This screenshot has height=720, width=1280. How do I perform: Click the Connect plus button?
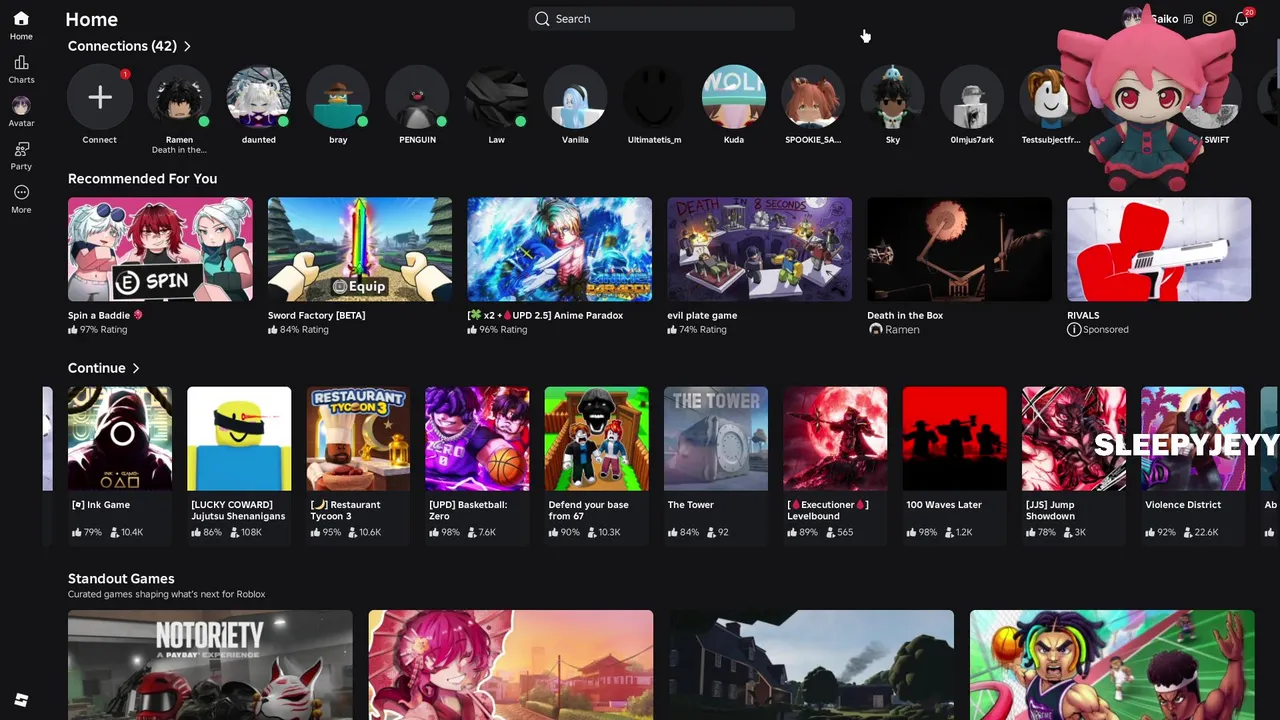click(100, 97)
